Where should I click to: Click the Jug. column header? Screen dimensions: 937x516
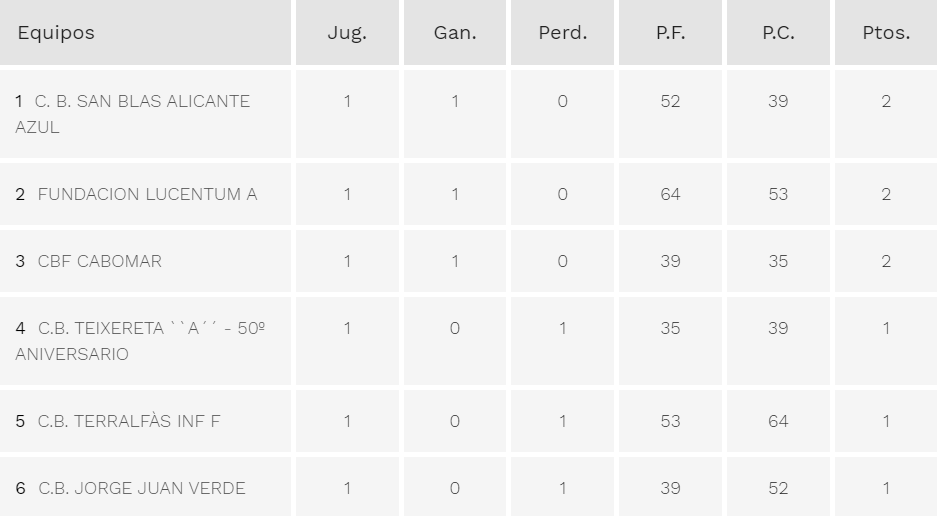[347, 32]
